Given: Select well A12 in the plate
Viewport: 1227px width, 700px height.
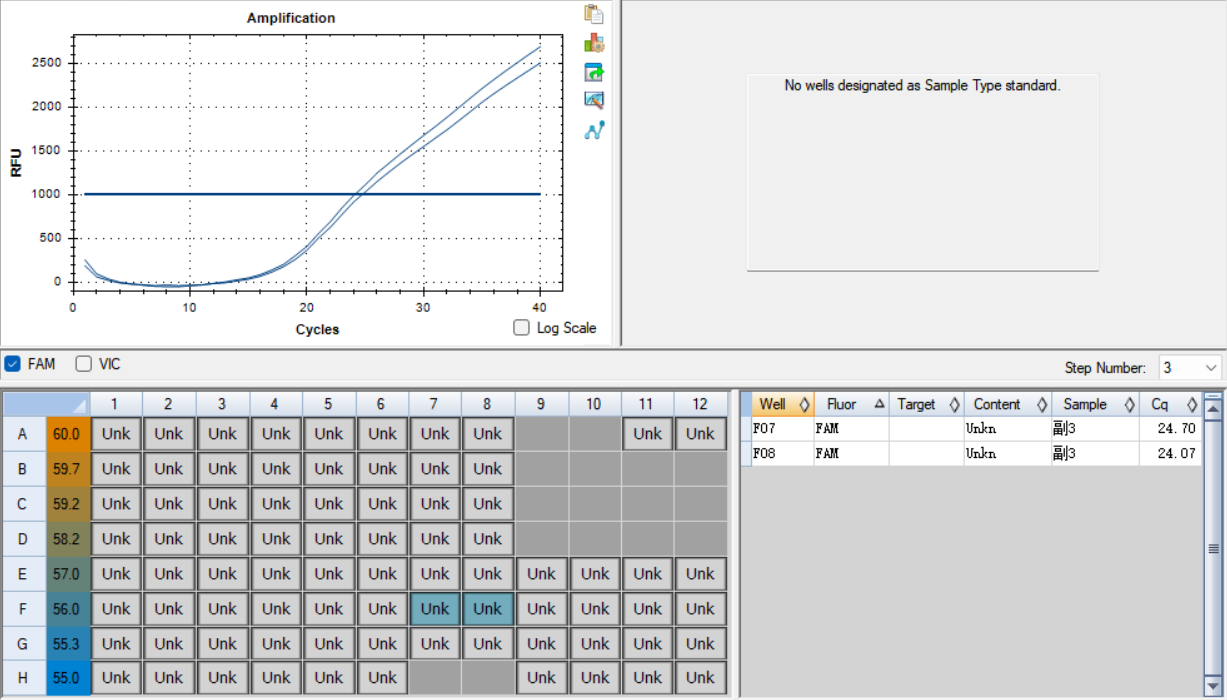Looking at the screenshot, I should [x=700, y=434].
